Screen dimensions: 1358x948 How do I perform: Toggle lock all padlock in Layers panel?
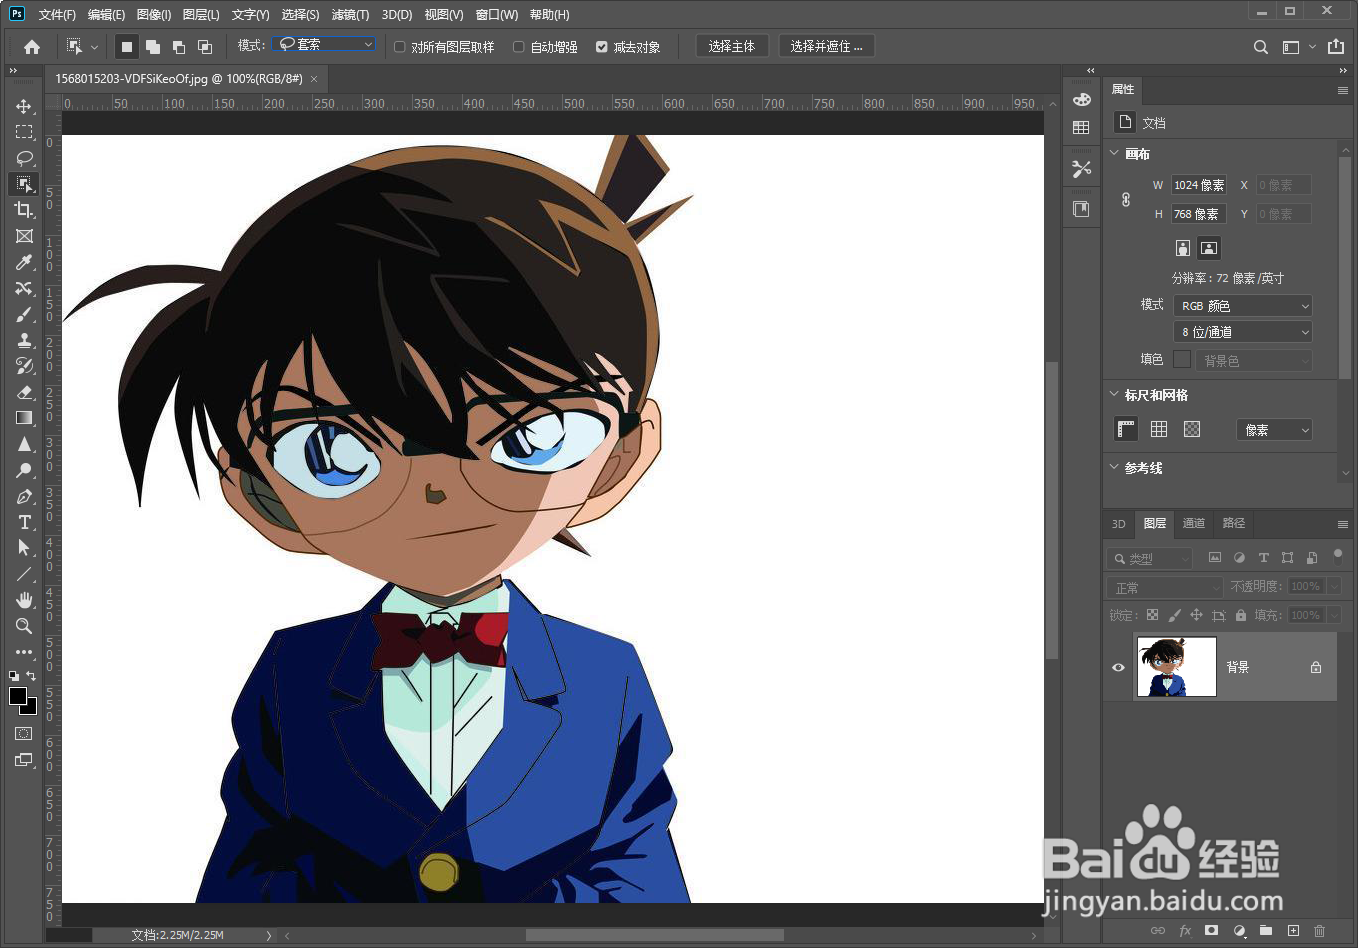[1241, 615]
